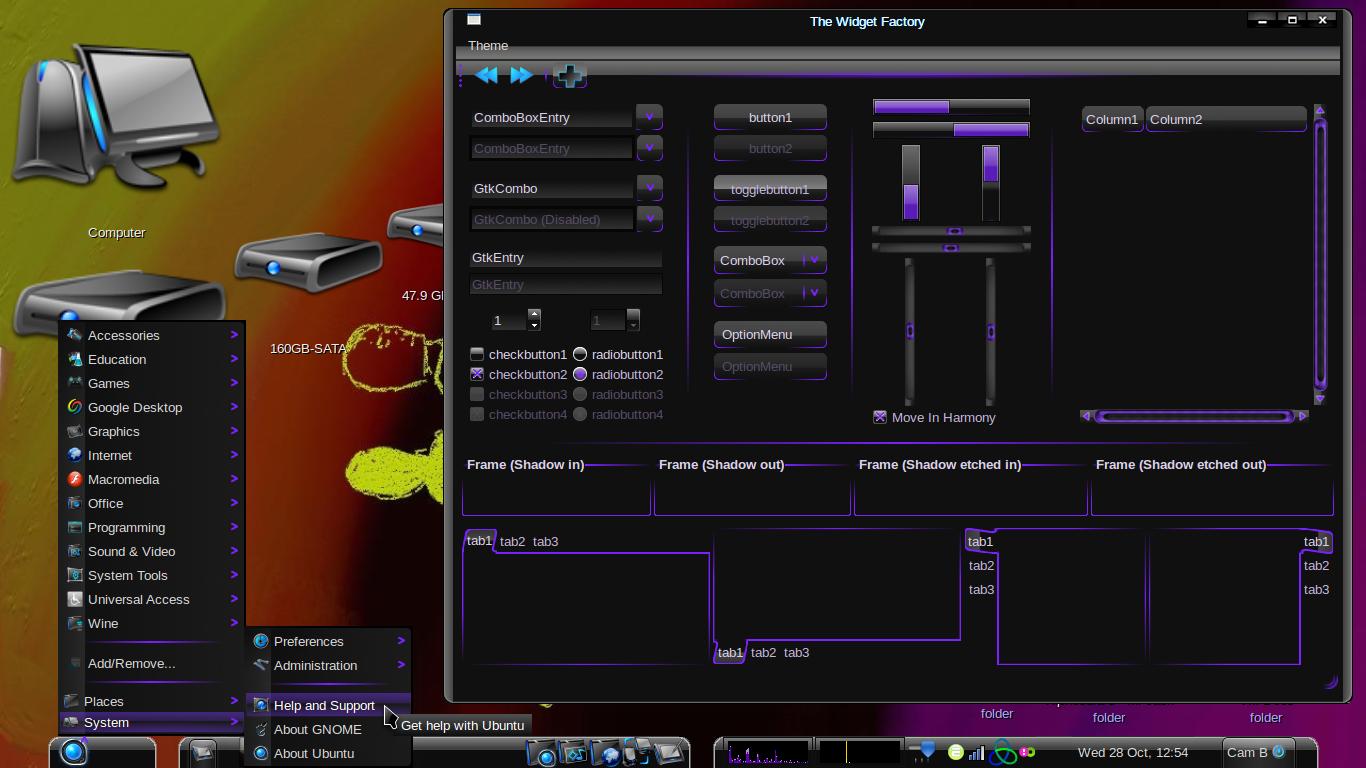Click the rewind double-arrow toolbar icon
The width and height of the screenshot is (1366, 768).
click(x=487, y=75)
